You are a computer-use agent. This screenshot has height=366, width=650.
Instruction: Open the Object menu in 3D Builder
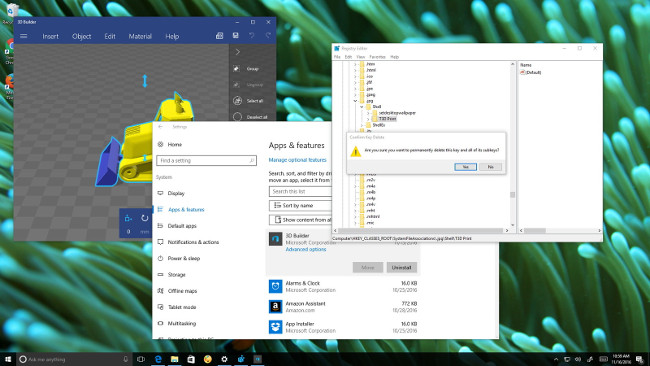(82, 36)
